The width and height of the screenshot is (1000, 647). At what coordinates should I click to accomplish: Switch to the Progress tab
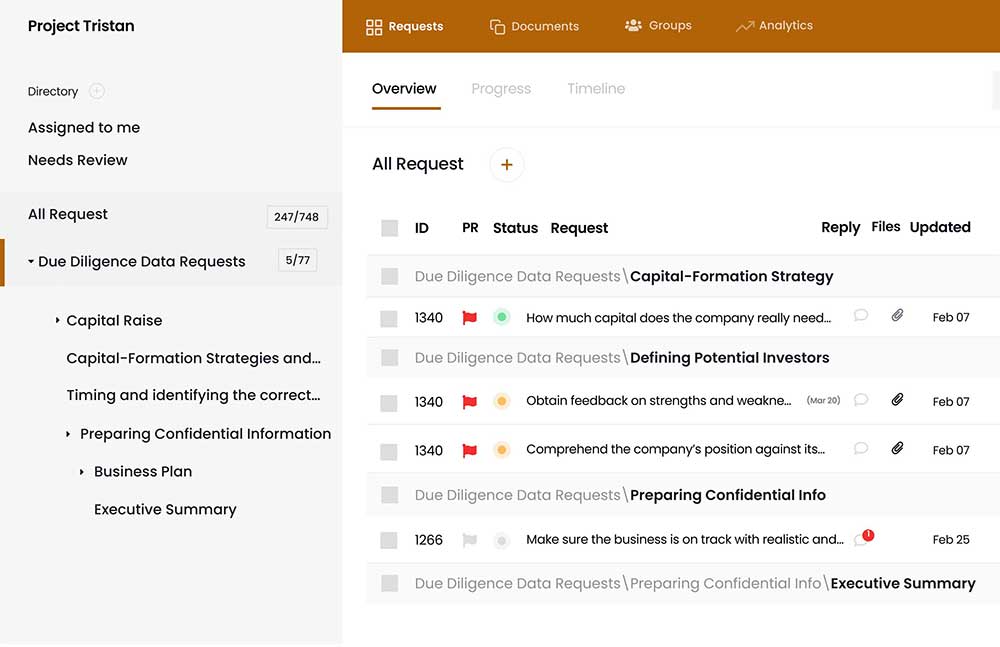[501, 89]
